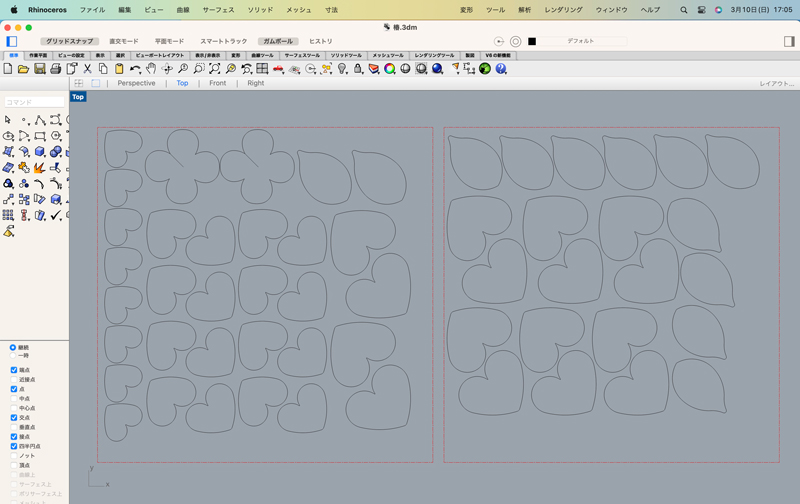Click the Save file floppy disk icon
The image size is (800, 504).
coord(39,69)
